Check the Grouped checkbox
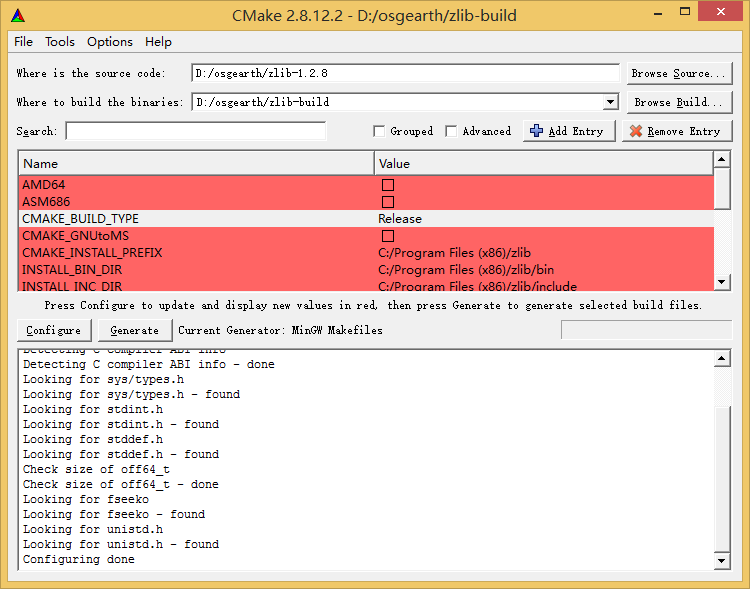Viewport: 750px width, 589px height. click(x=379, y=131)
